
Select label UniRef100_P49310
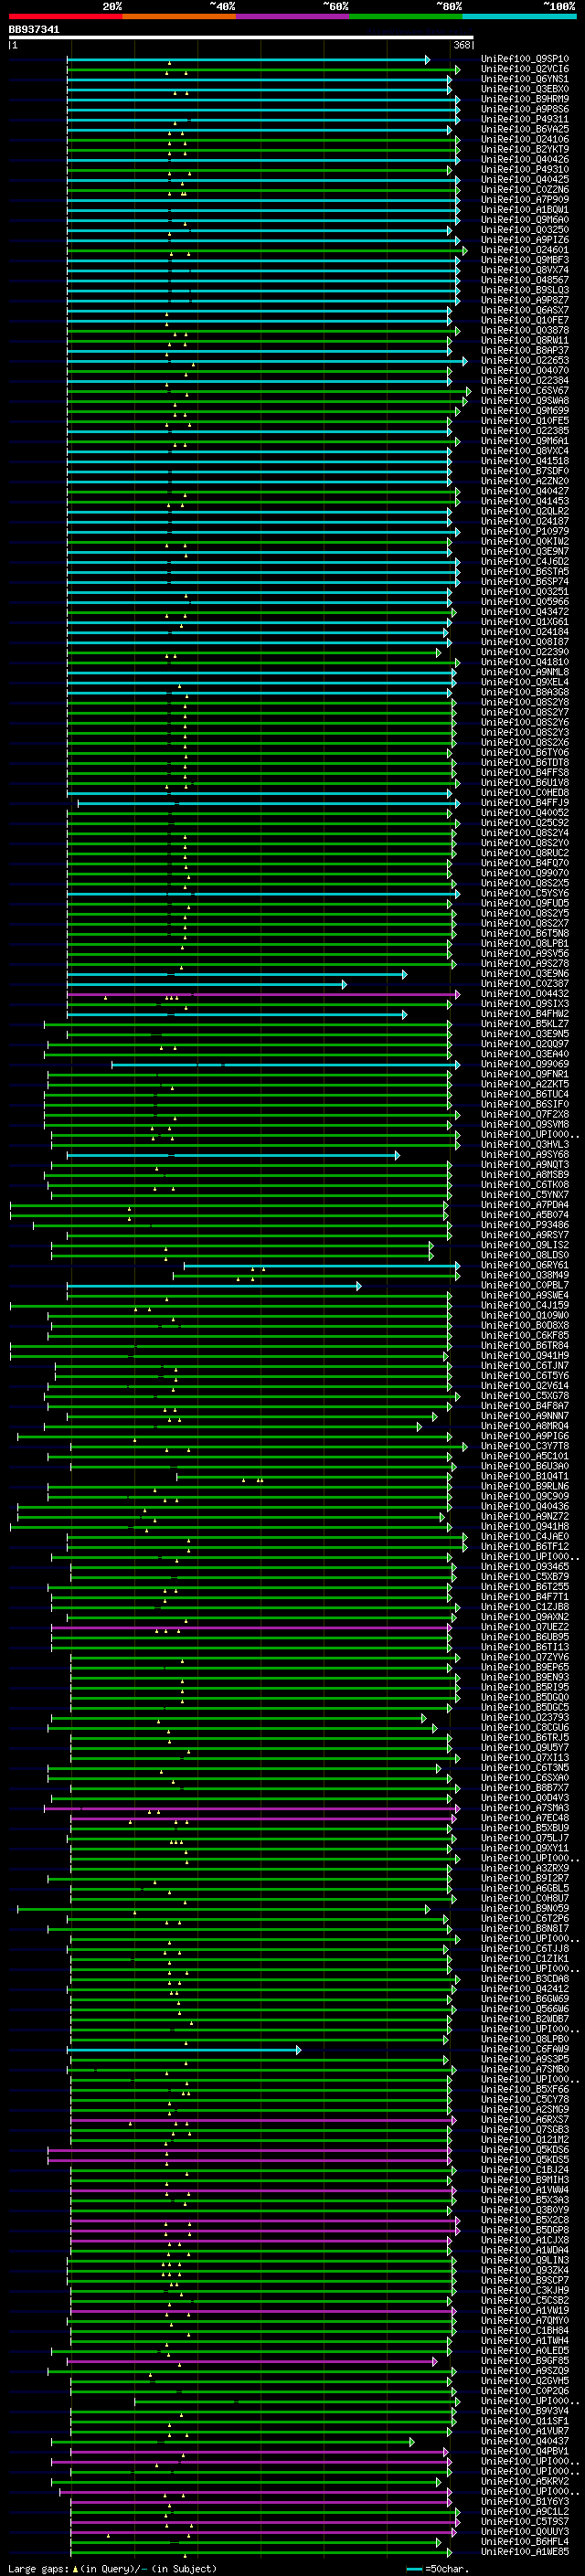click(525, 170)
